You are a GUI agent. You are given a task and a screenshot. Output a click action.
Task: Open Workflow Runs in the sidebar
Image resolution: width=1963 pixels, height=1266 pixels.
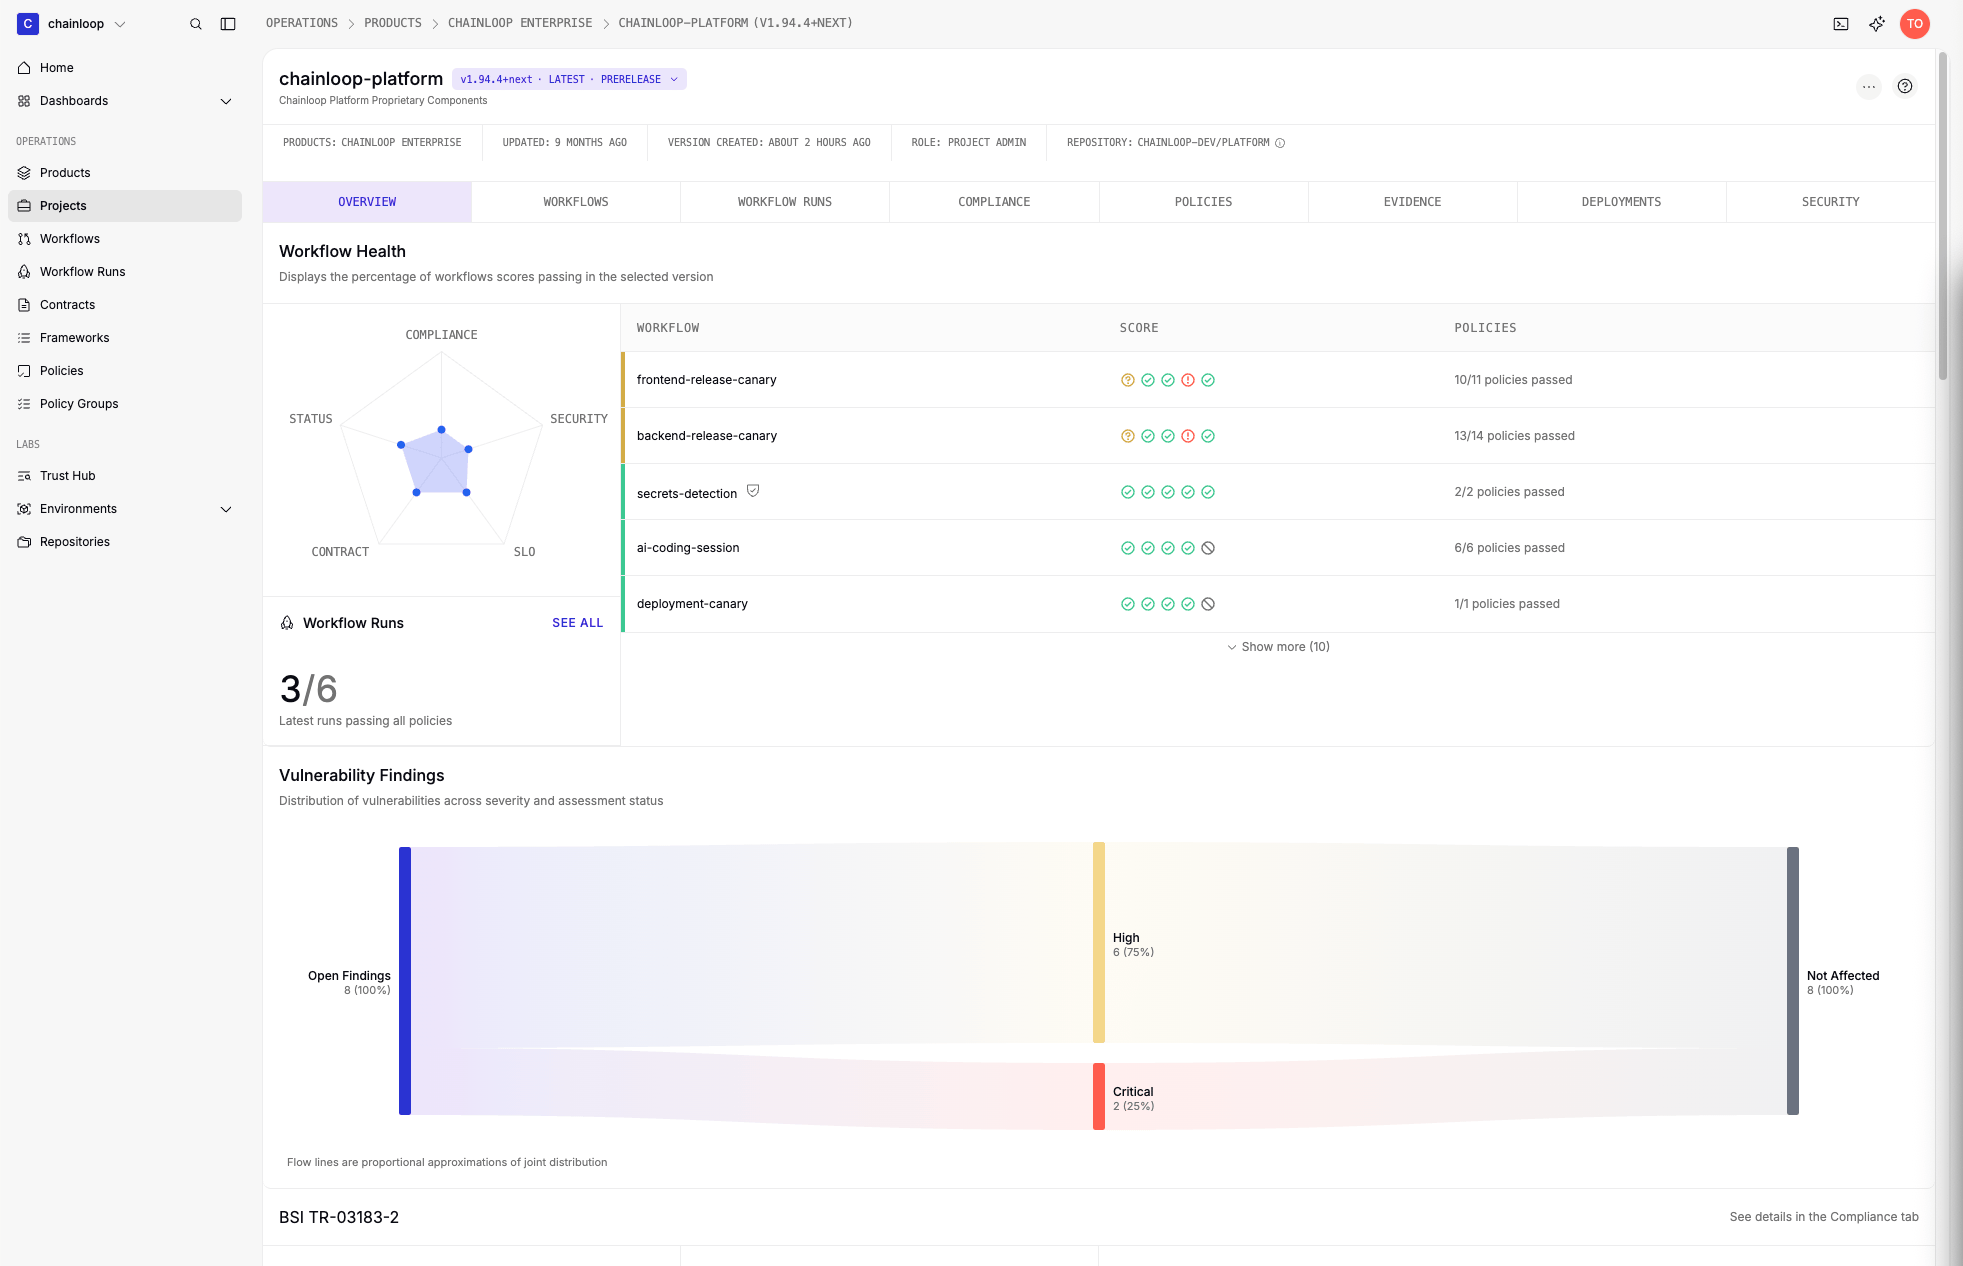pyautogui.click(x=125, y=272)
